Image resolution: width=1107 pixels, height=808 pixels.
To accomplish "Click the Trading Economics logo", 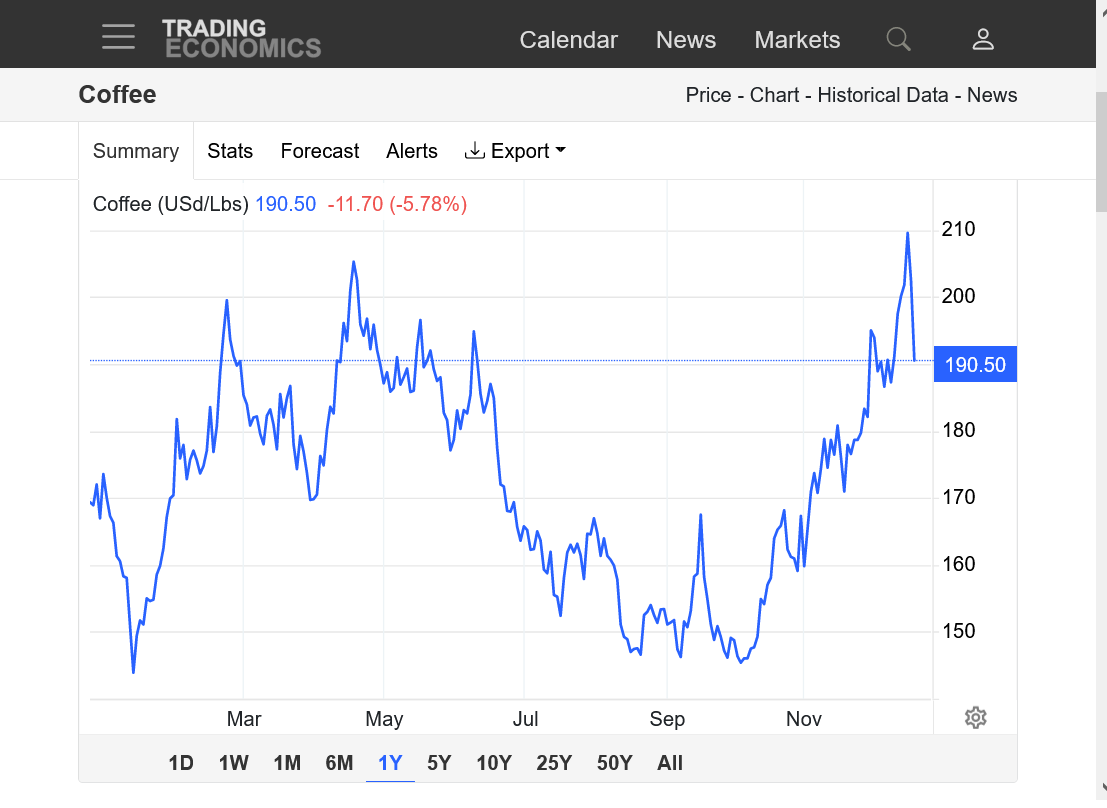I will pyautogui.click(x=241, y=38).
